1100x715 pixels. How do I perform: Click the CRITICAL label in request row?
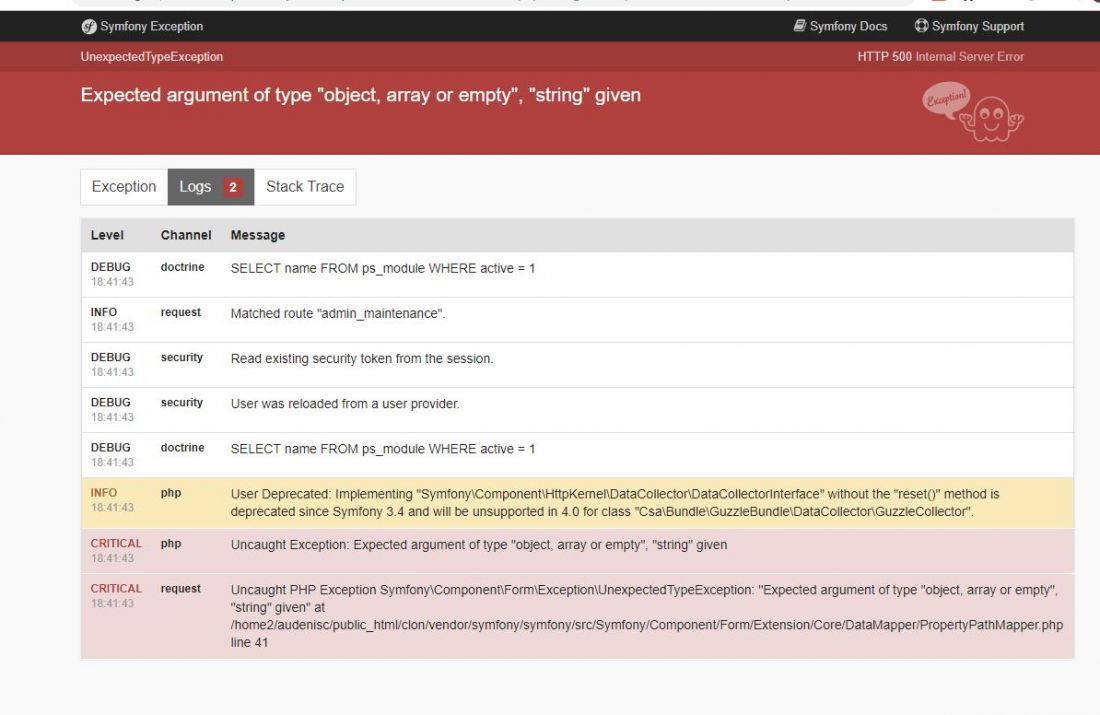click(116, 589)
